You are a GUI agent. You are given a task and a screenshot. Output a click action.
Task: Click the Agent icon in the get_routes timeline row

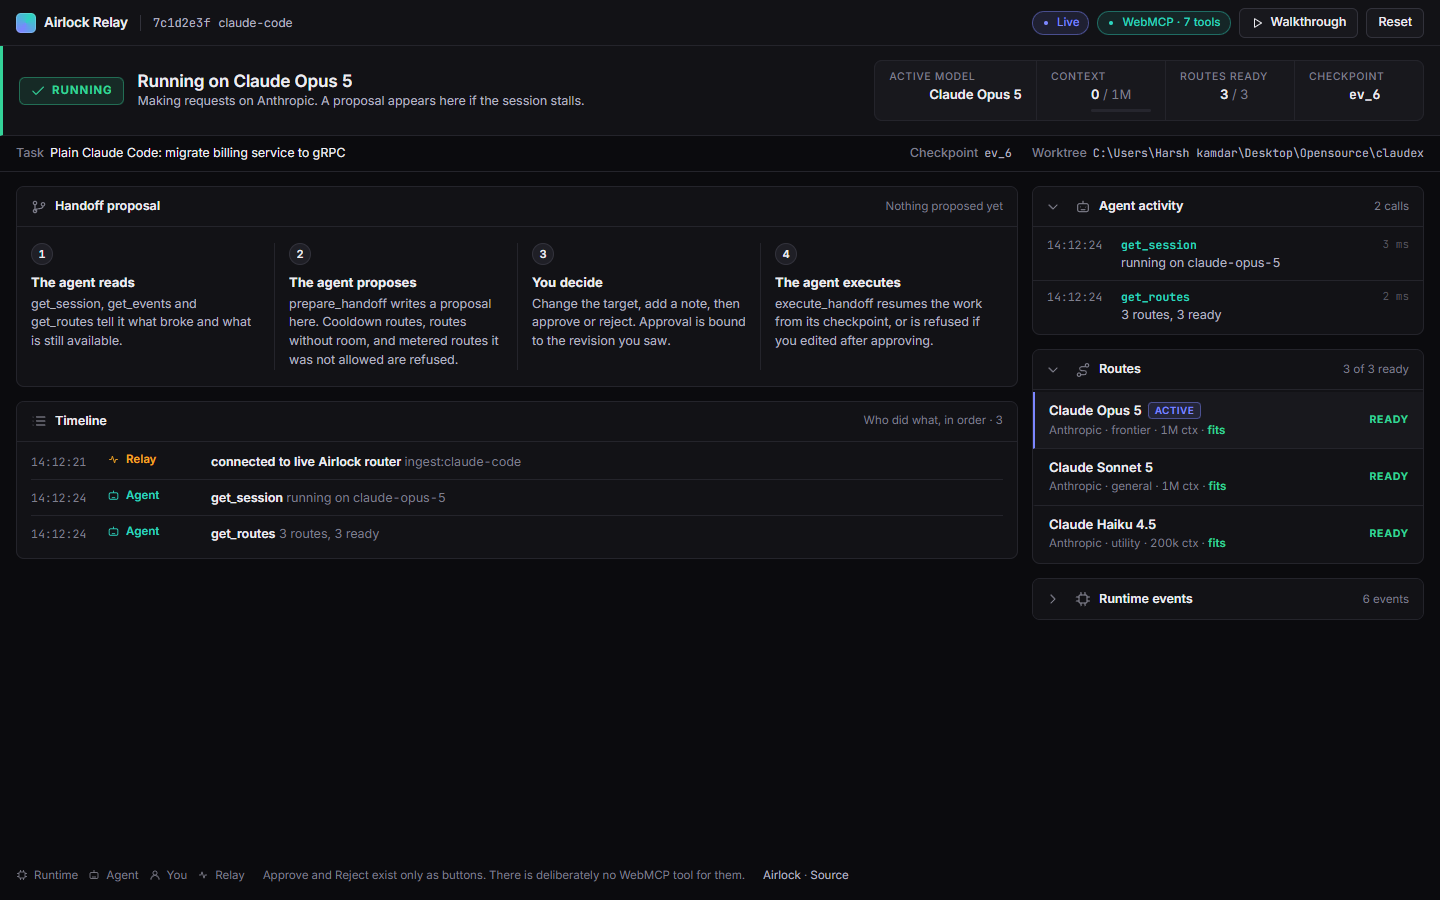[x=114, y=532]
